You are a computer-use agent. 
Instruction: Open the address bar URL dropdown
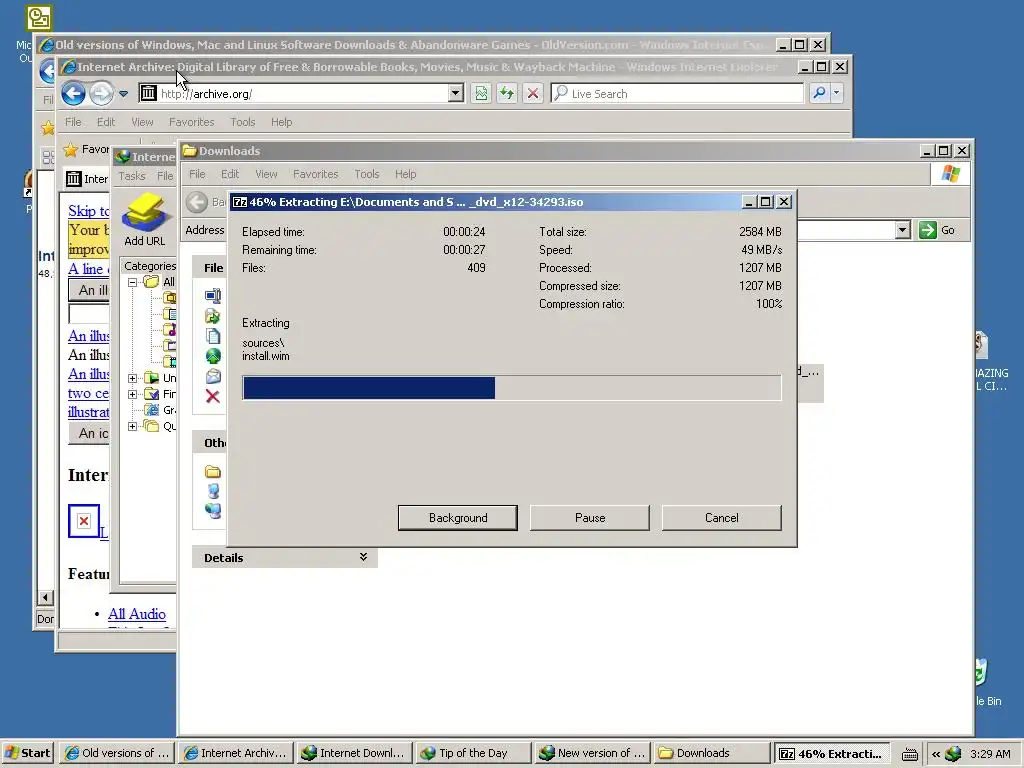click(456, 93)
